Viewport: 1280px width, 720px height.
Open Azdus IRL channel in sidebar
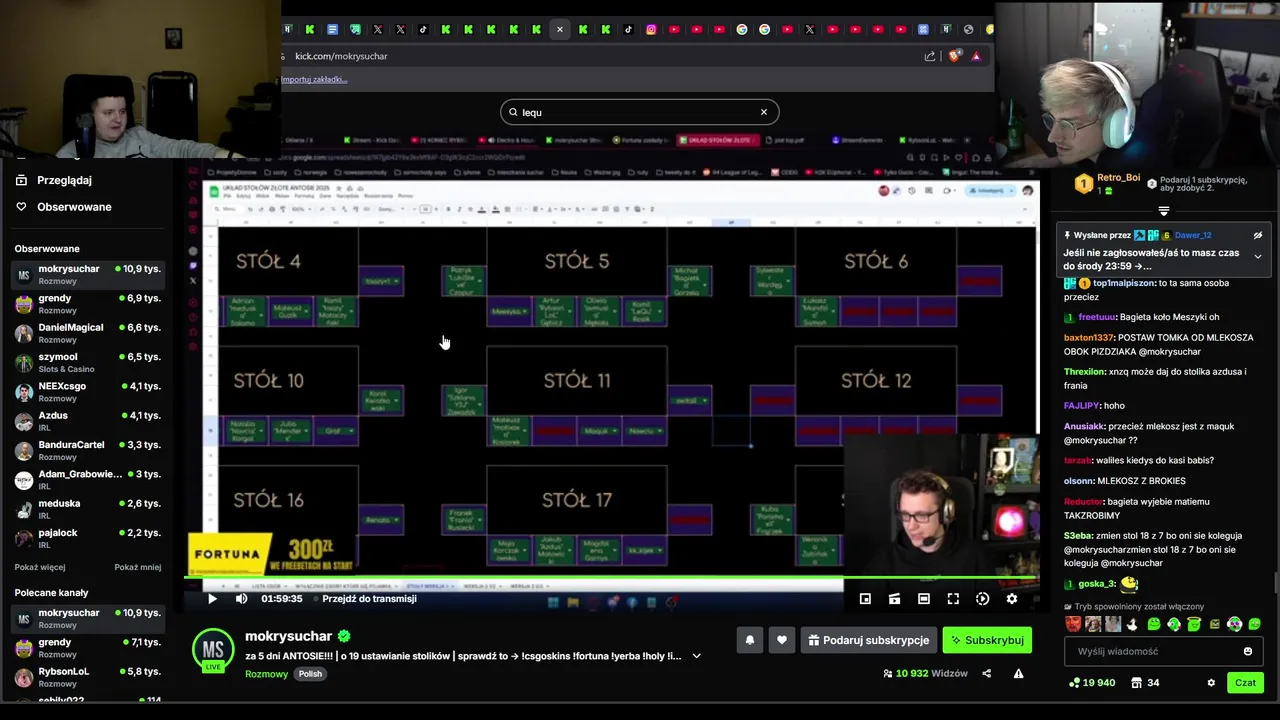(88, 421)
